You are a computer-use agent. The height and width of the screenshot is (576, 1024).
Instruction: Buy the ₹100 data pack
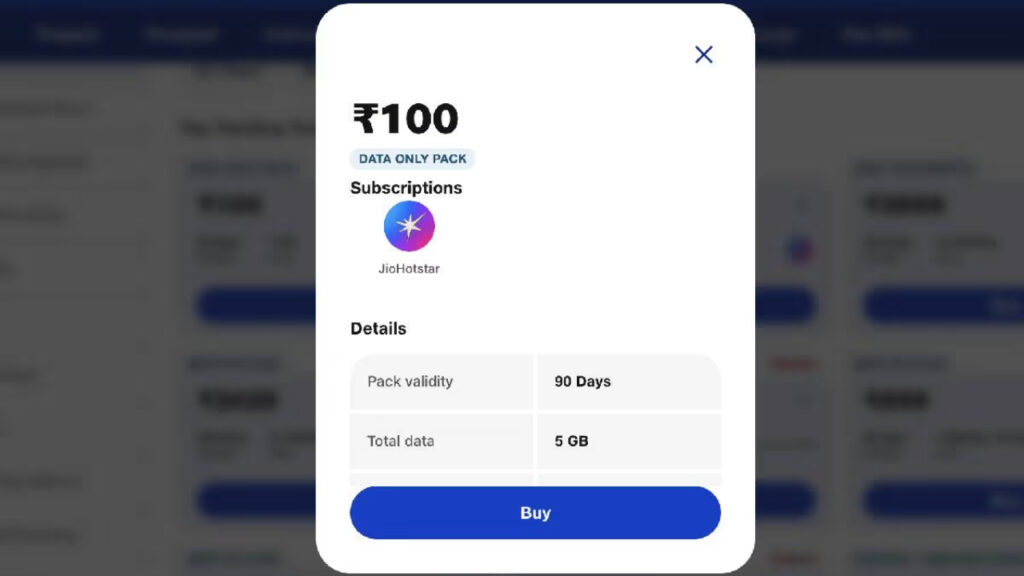pos(535,513)
